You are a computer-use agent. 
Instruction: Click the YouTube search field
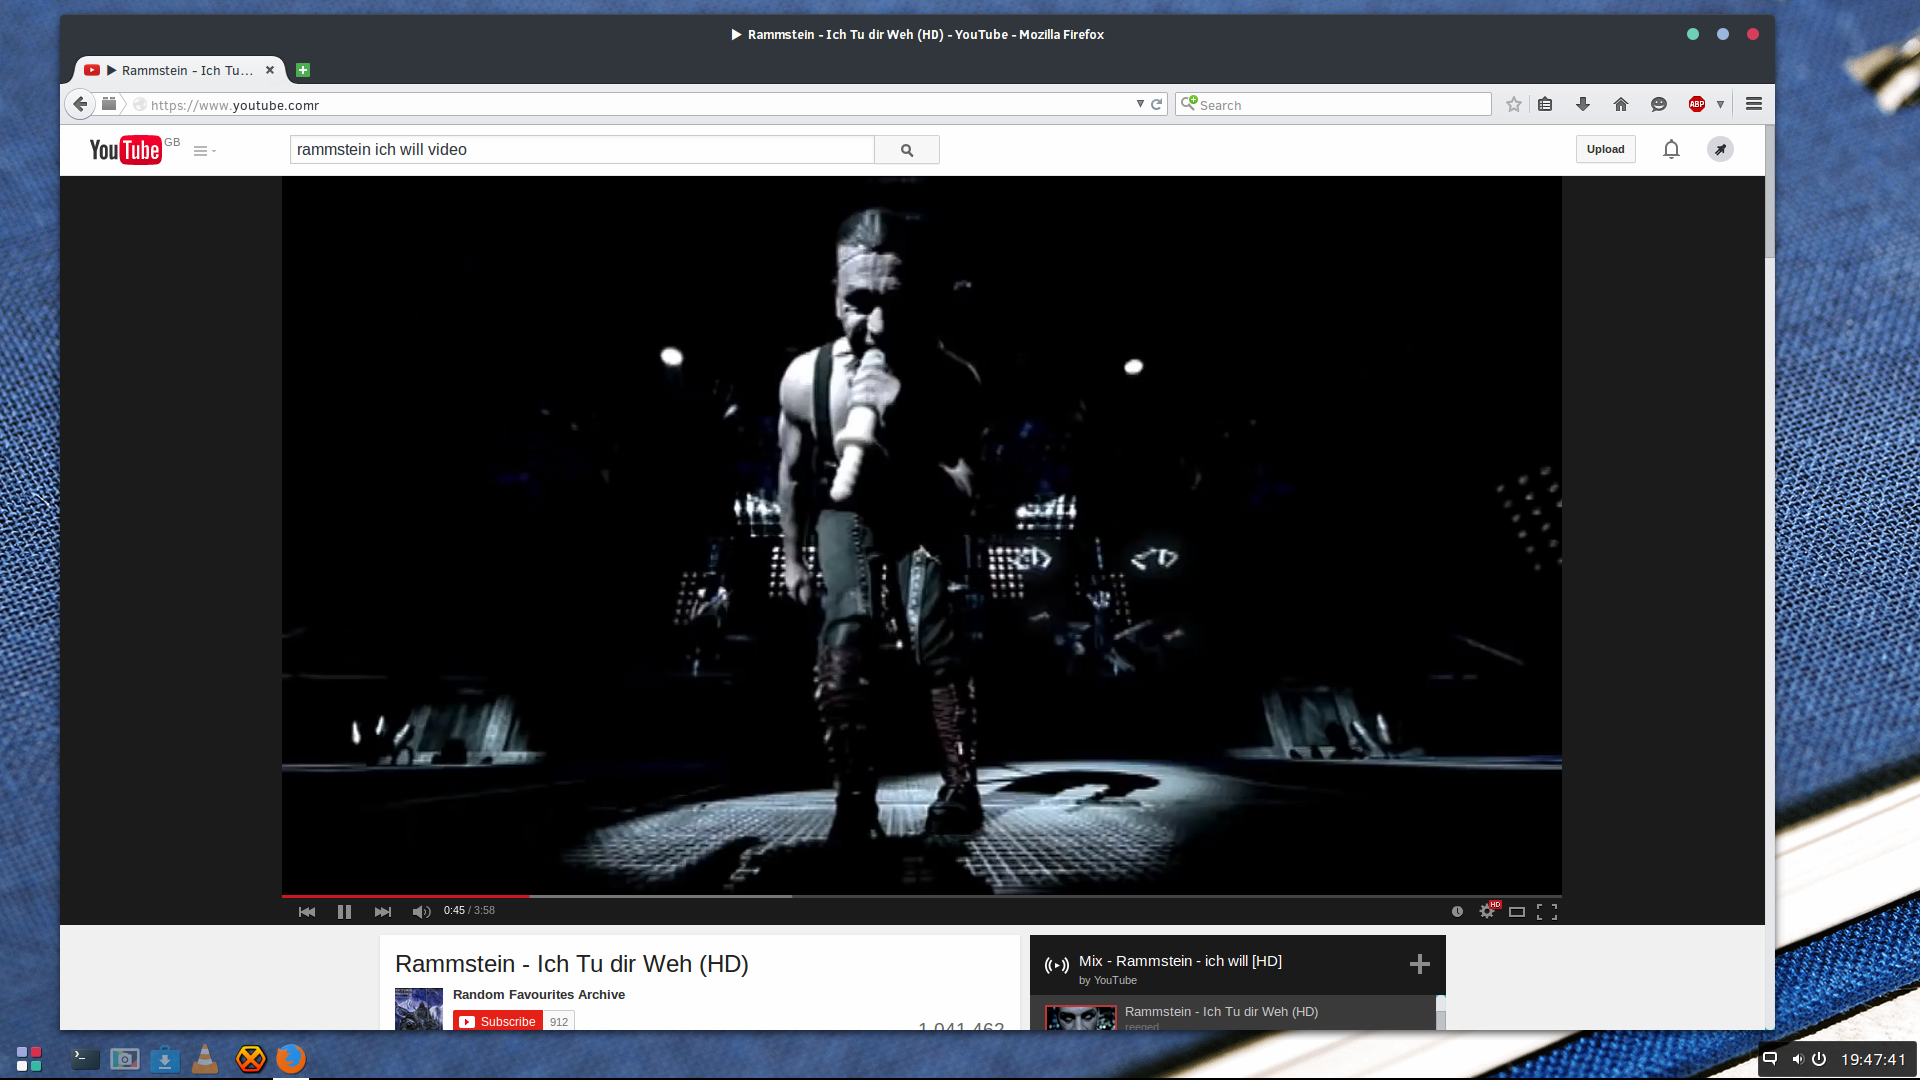(x=582, y=149)
